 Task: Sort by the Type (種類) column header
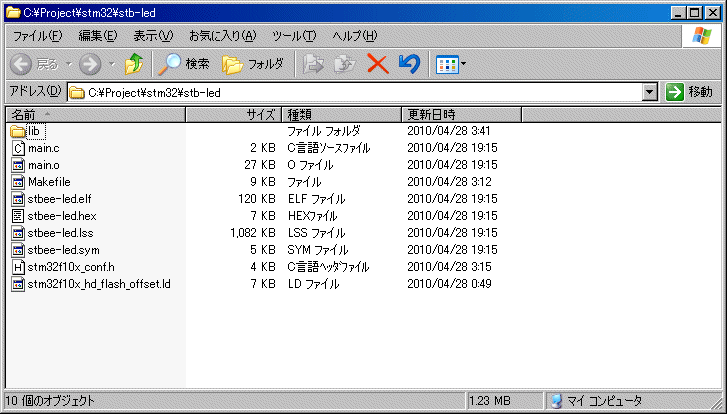pos(342,115)
